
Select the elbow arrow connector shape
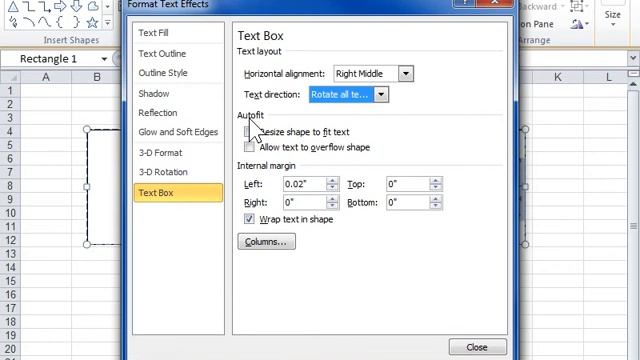point(44,6)
